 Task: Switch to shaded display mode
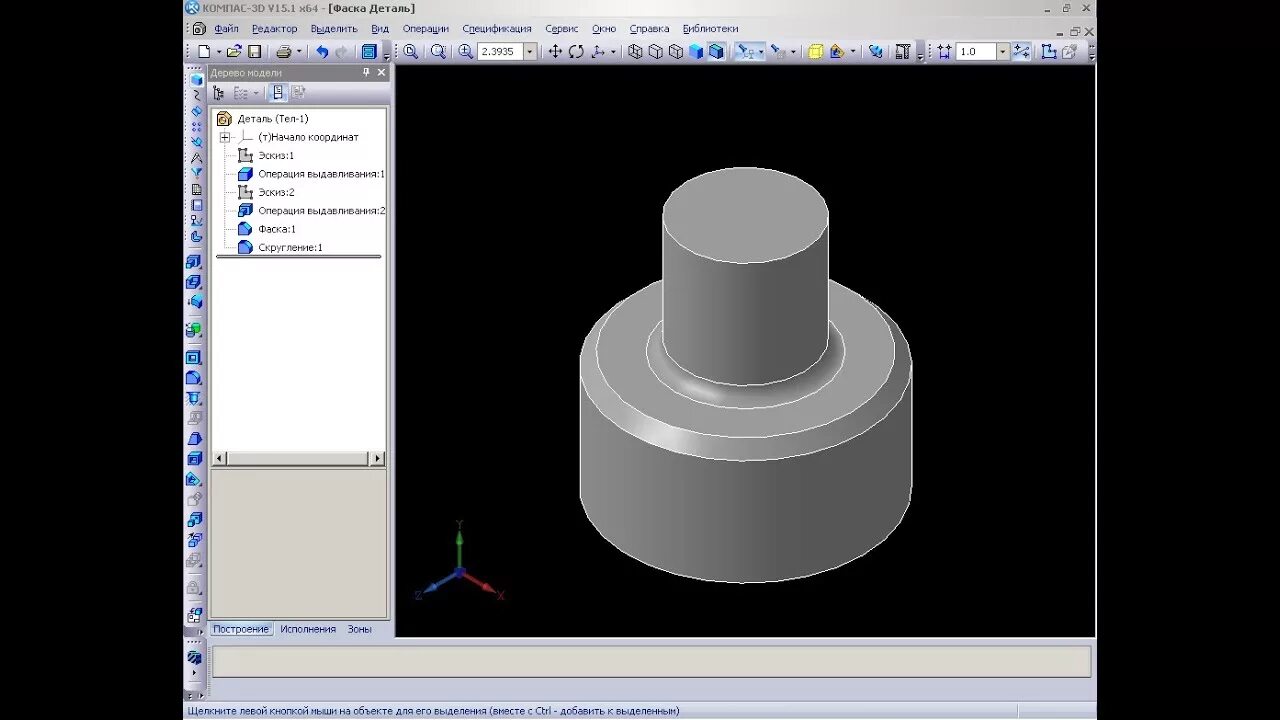pos(696,51)
